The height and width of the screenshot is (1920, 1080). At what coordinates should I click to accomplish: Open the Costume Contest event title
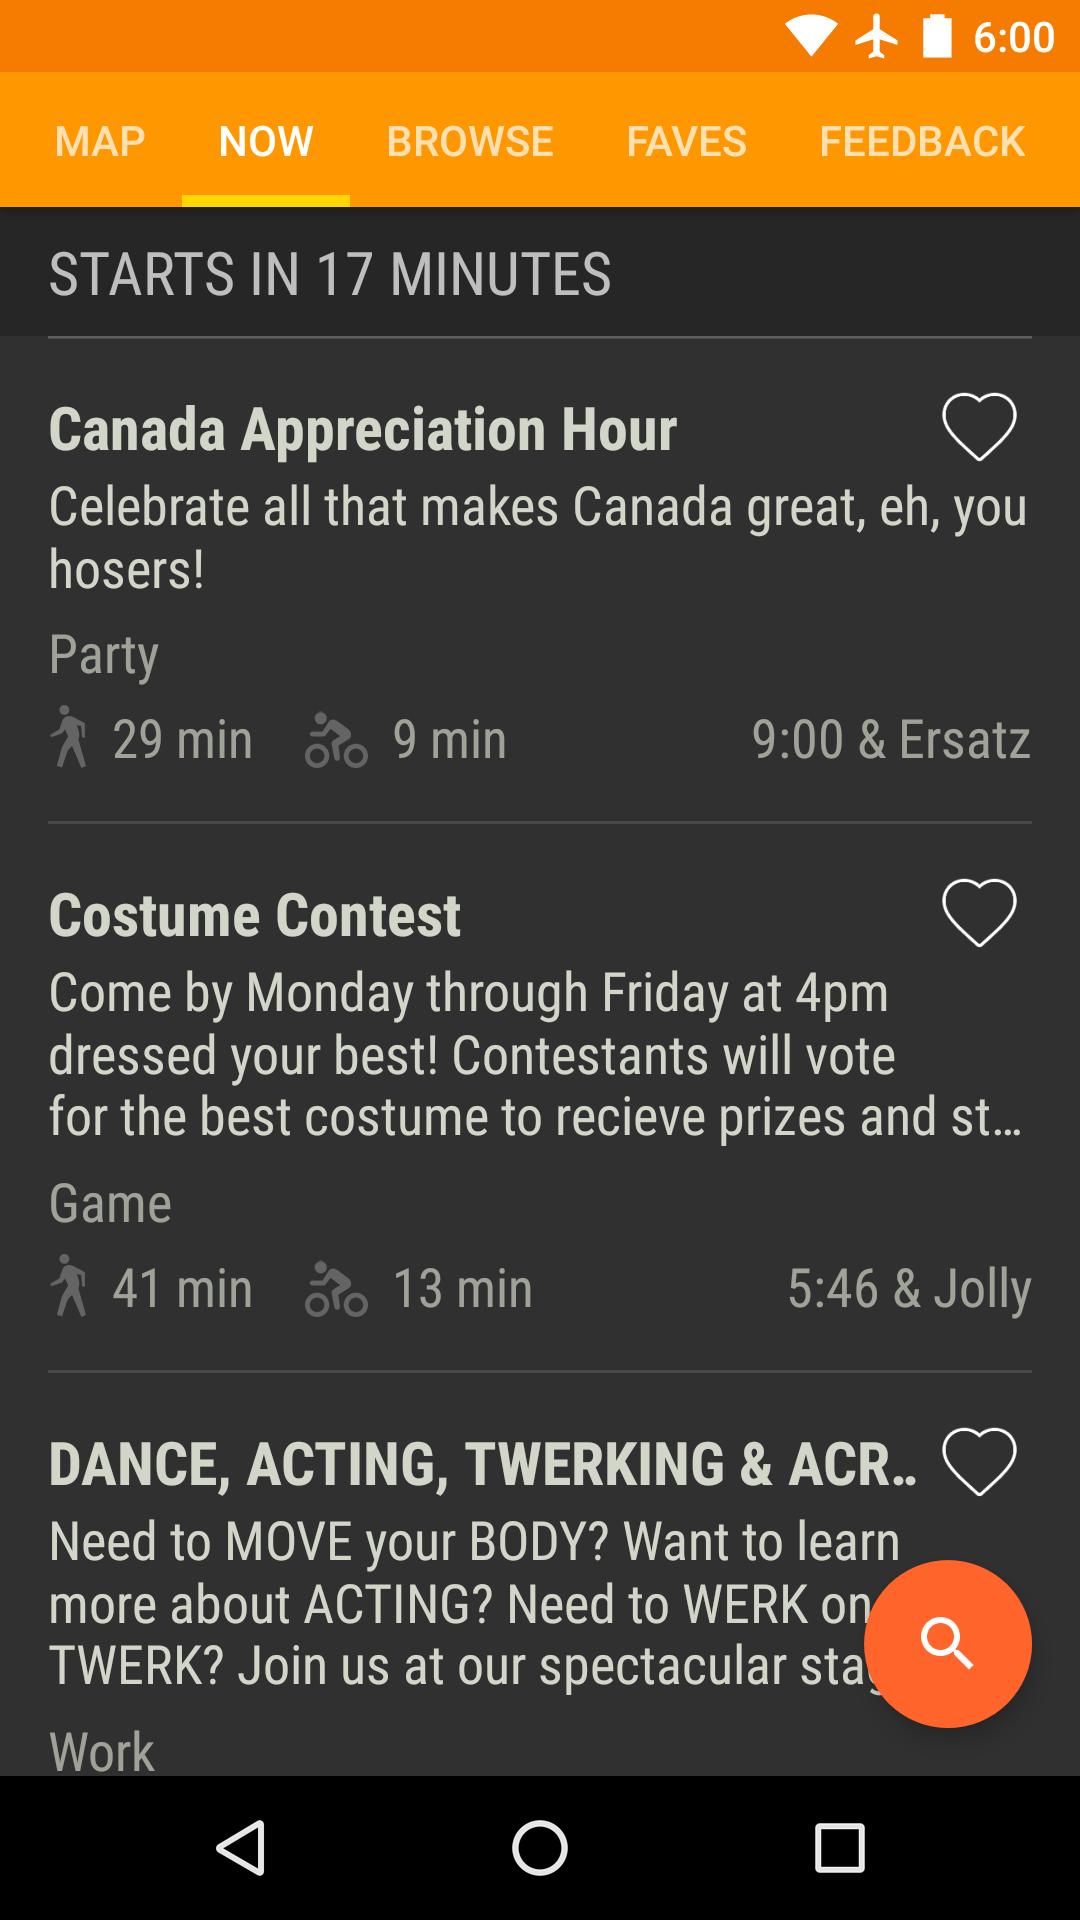pyautogui.click(x=255, y=915)
